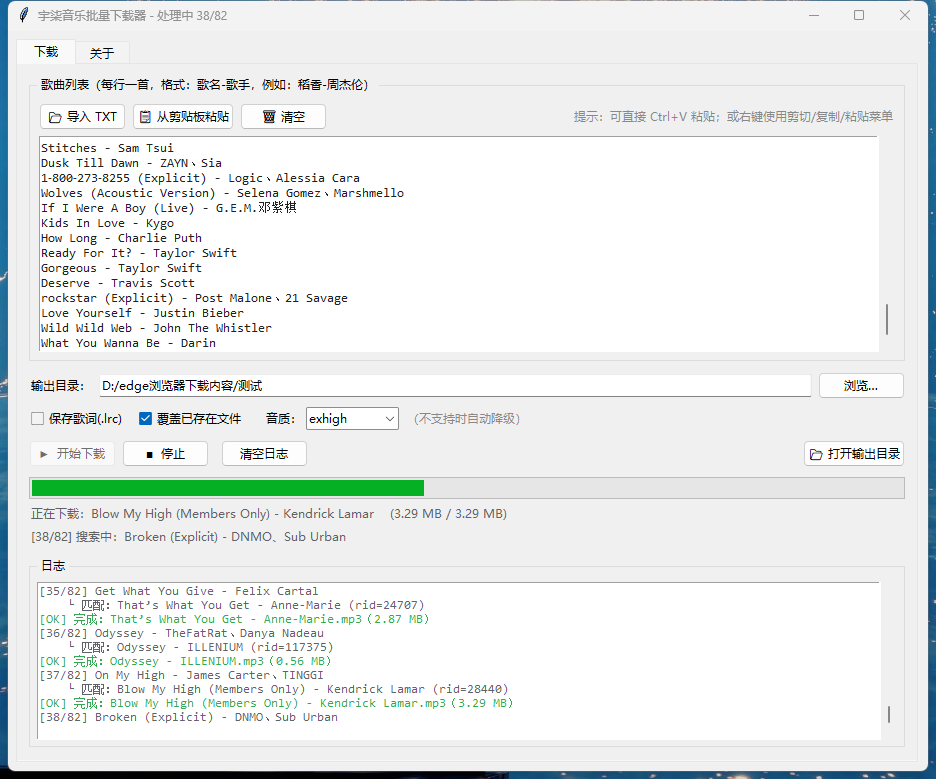Image resolution: width=936 pixels, height=779 pixels.
Task: Click the trash icon on the clear list button
Action: pyautogui.click(x=269, y=117)
